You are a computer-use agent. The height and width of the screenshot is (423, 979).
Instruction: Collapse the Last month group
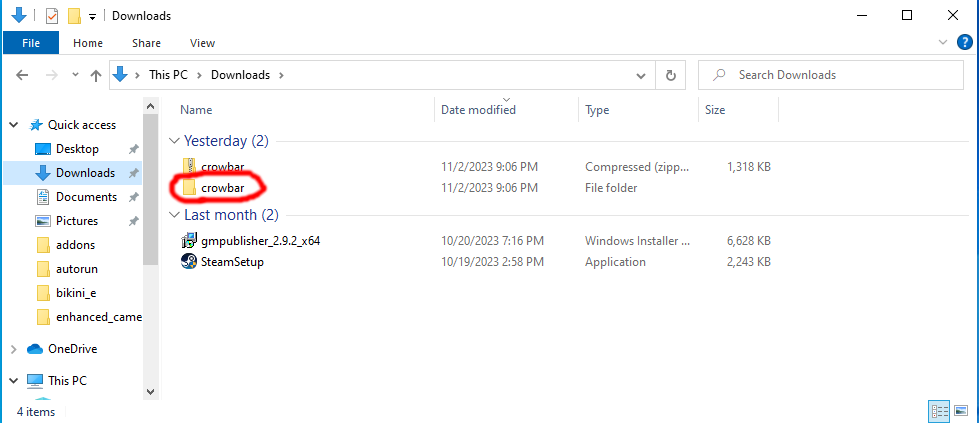click(x=175, y=215)
